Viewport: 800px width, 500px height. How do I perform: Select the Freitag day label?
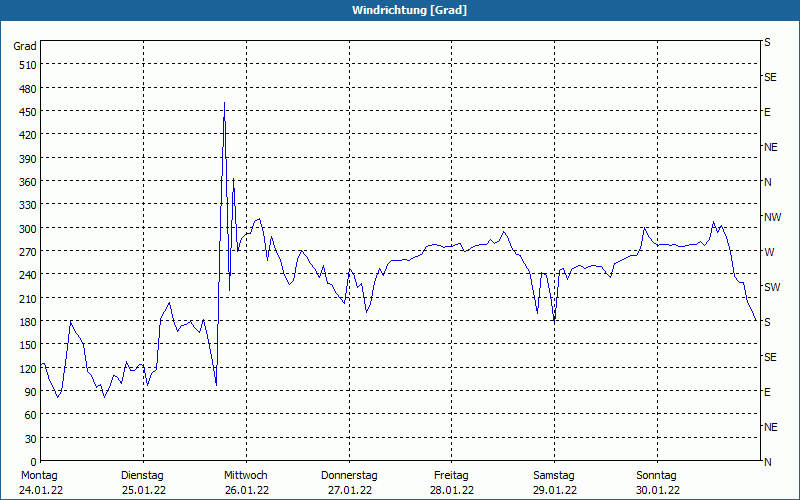(x=452, y=475)
